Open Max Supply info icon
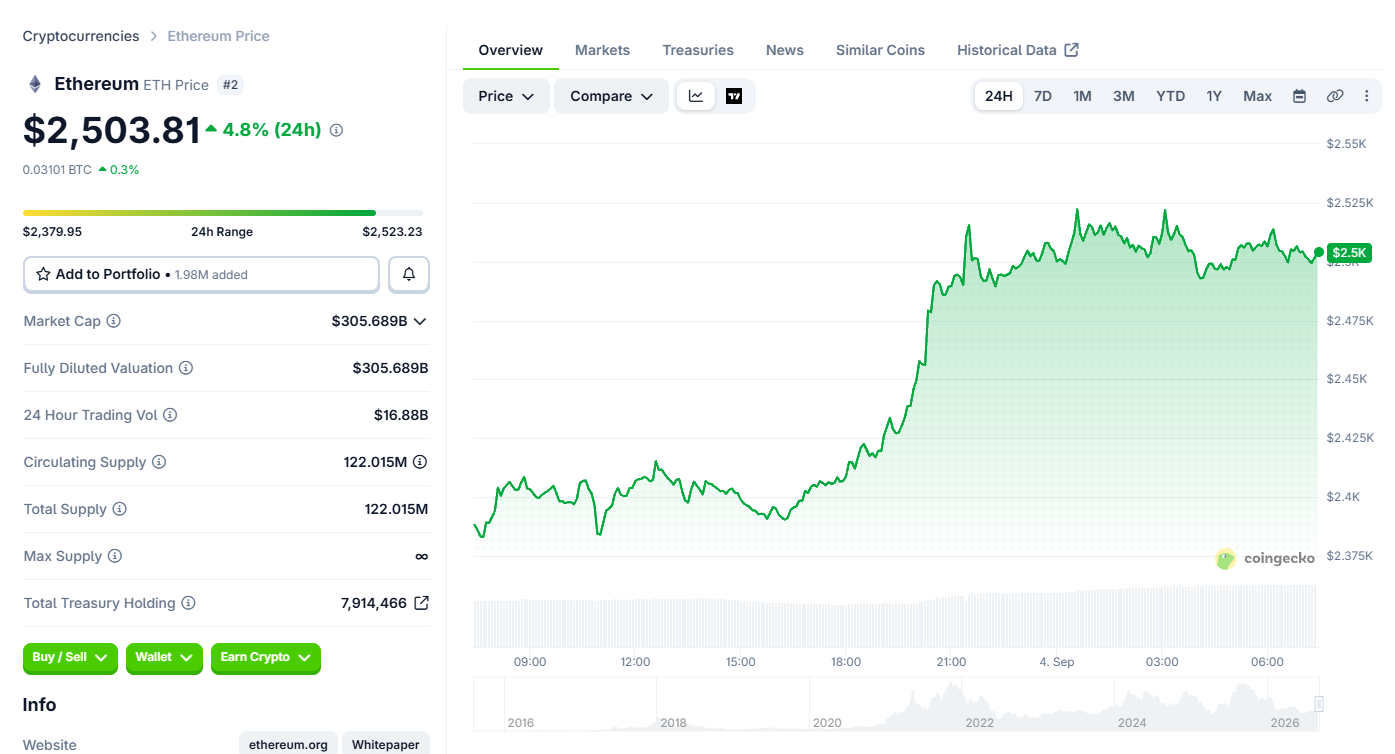Screen dimensions: 1395x754 [x=115, y=556]
